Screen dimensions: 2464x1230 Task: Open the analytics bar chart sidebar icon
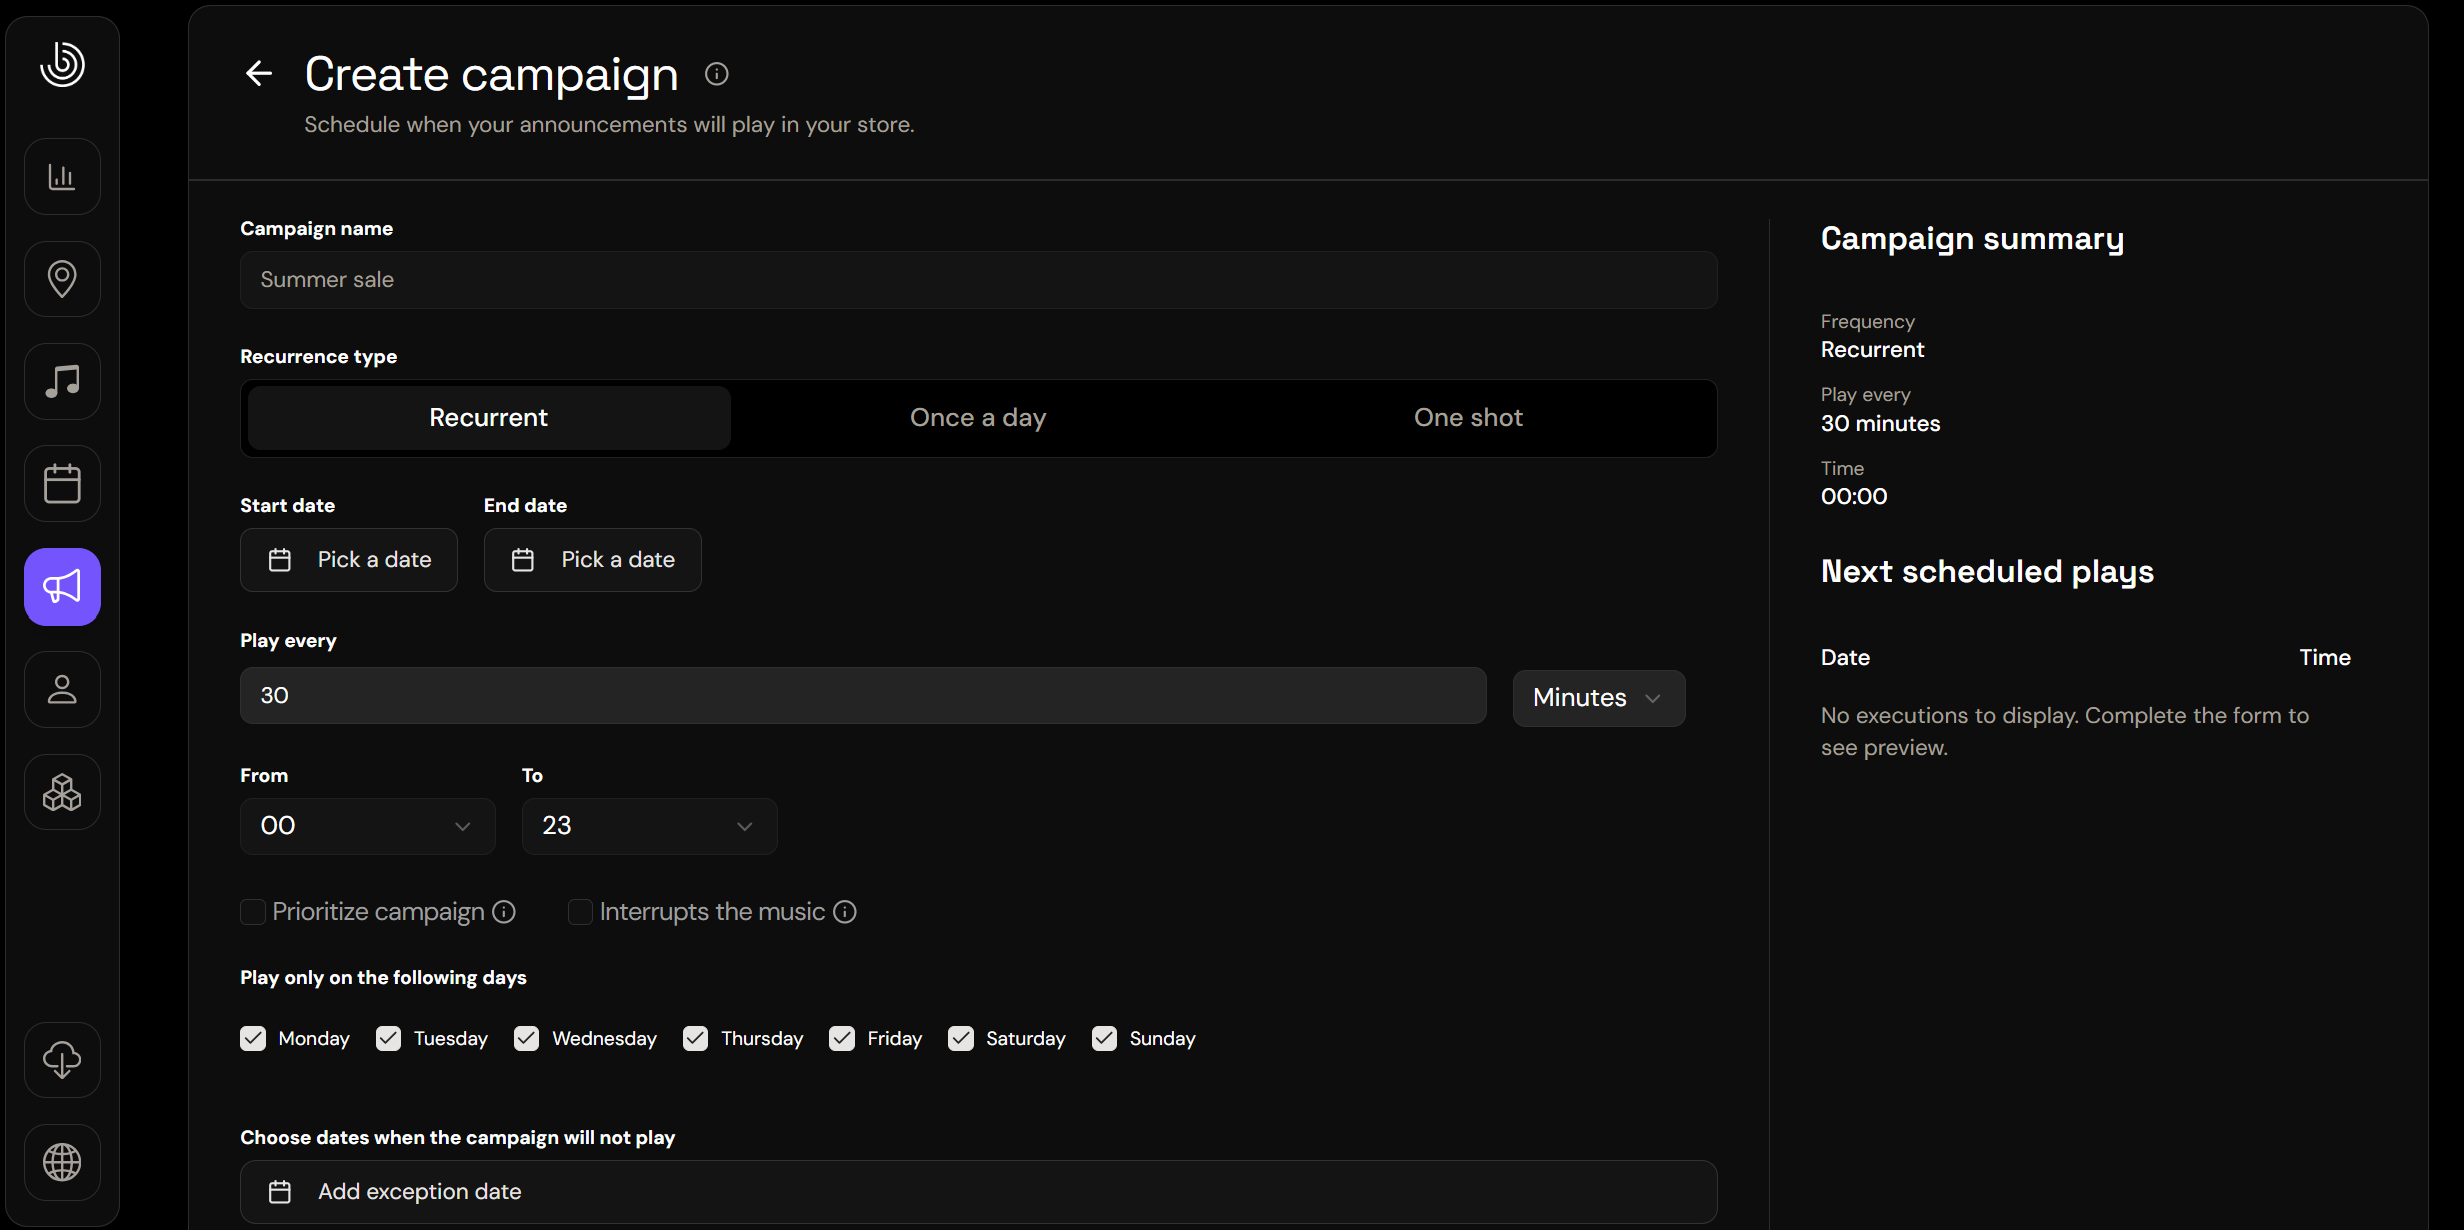62,177
